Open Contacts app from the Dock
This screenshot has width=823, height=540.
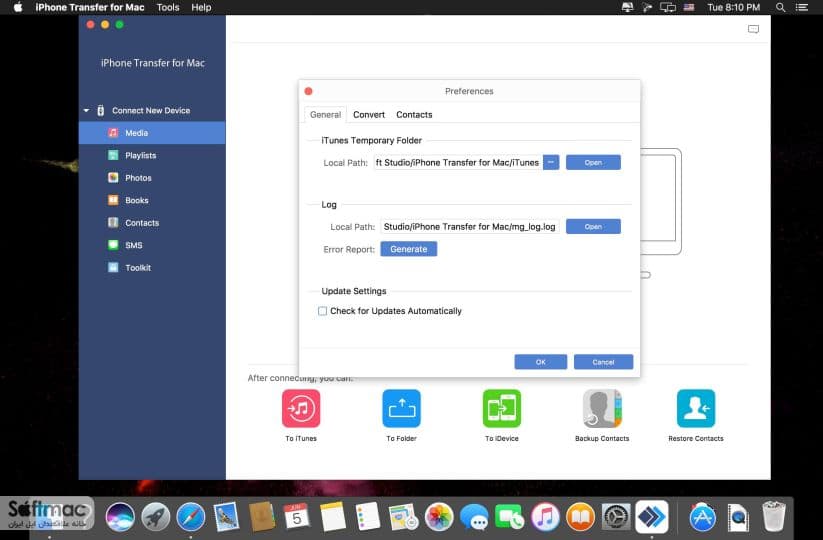(261, 517)
